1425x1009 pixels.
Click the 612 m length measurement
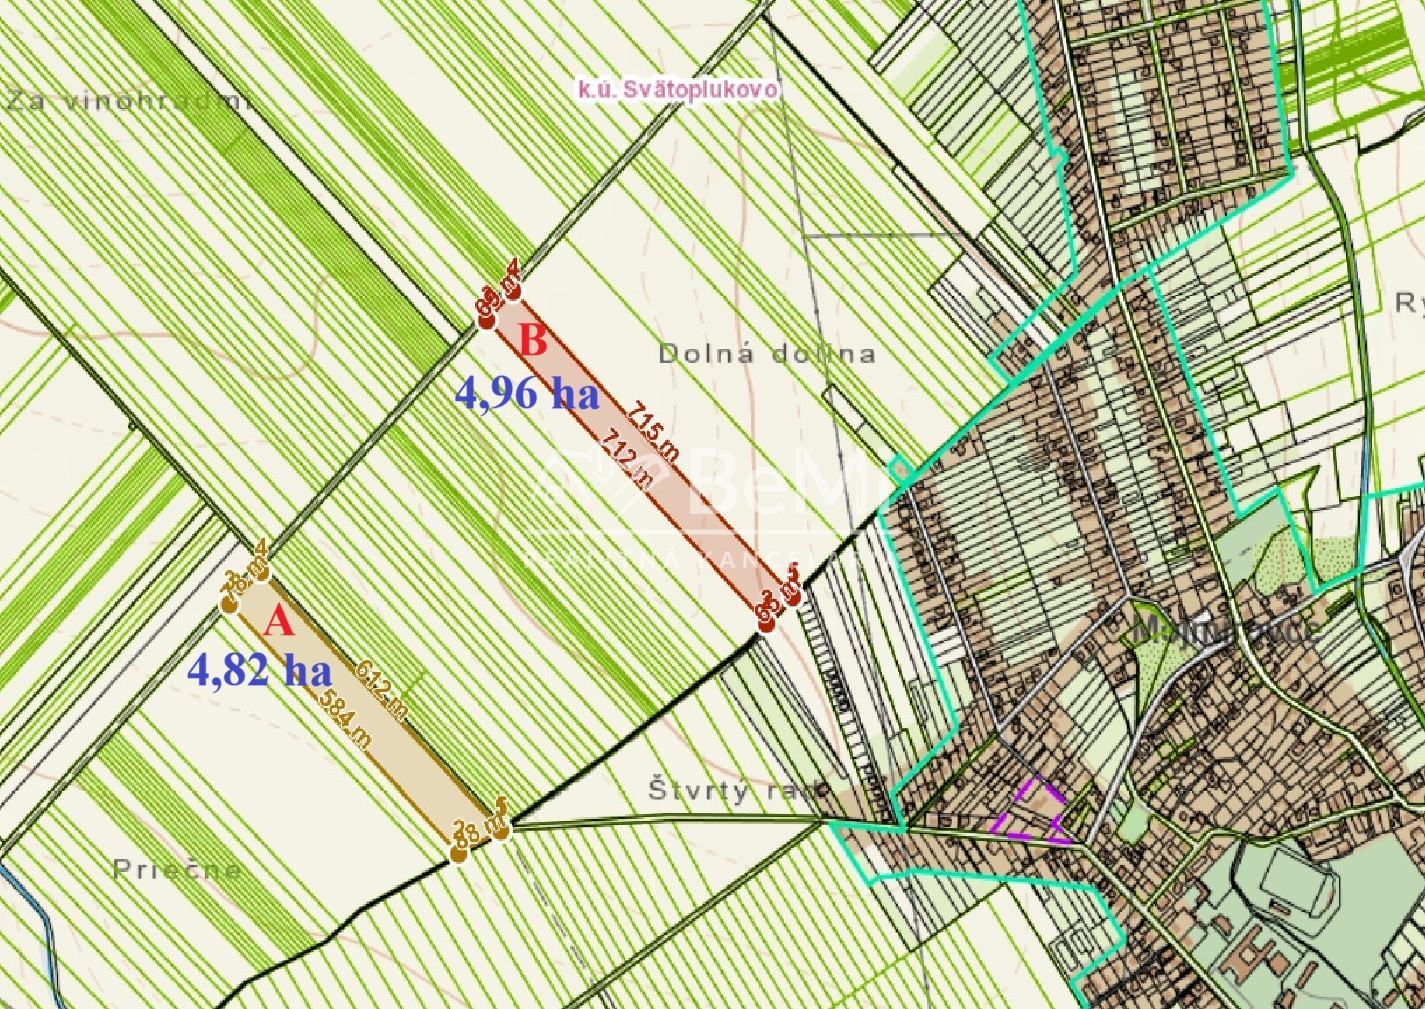[x=381, y=690]
